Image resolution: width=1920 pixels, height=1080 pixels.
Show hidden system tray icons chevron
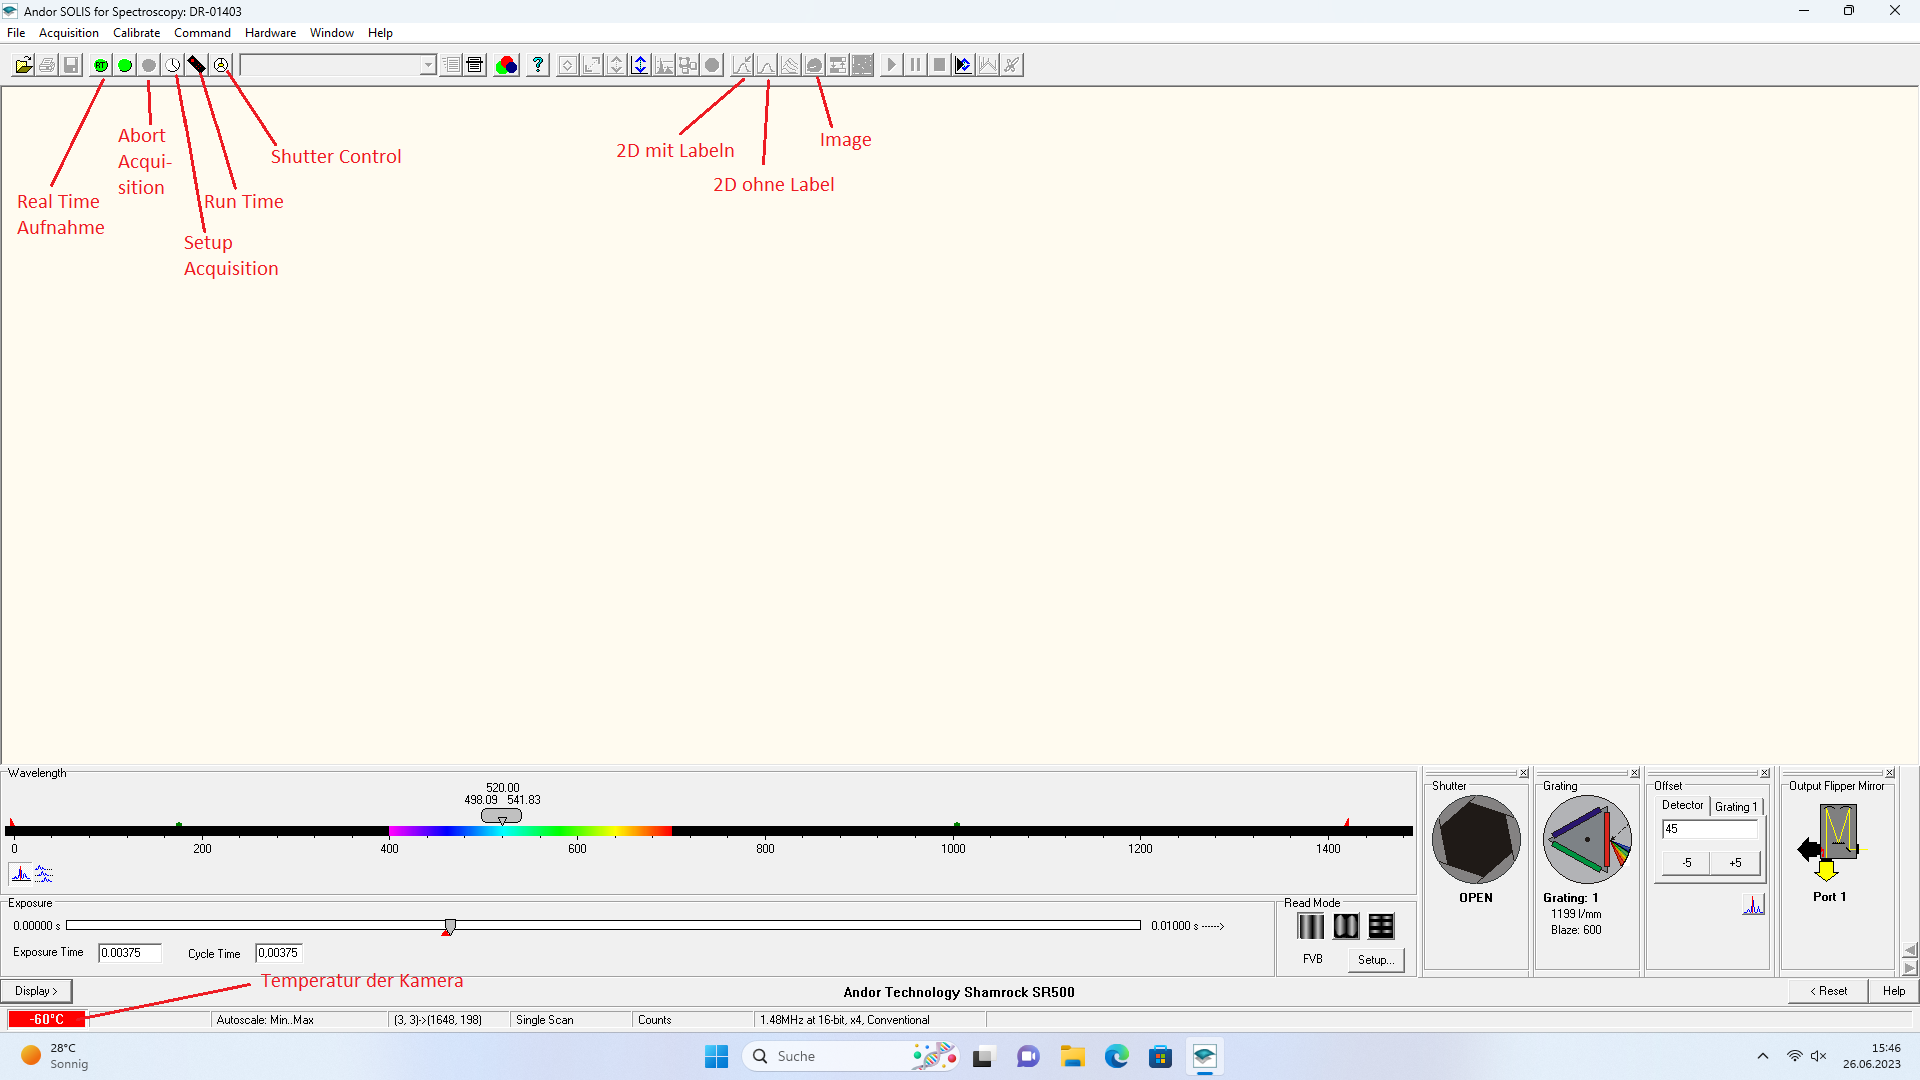tap(1763, 1056)
